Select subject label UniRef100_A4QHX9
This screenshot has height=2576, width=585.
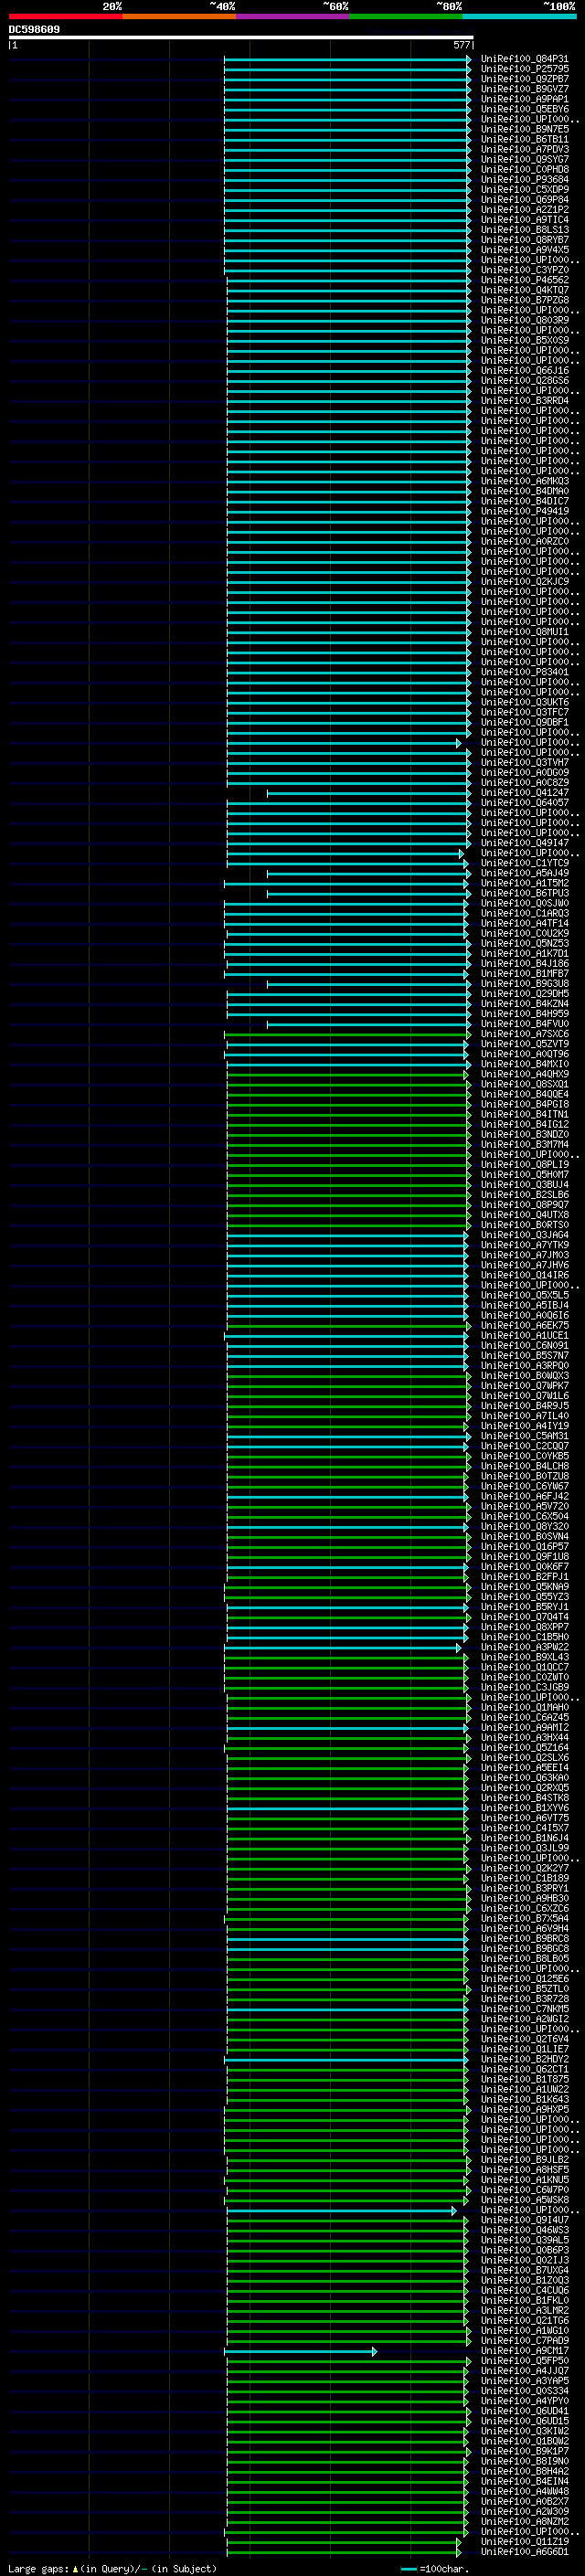[525, 1074]
